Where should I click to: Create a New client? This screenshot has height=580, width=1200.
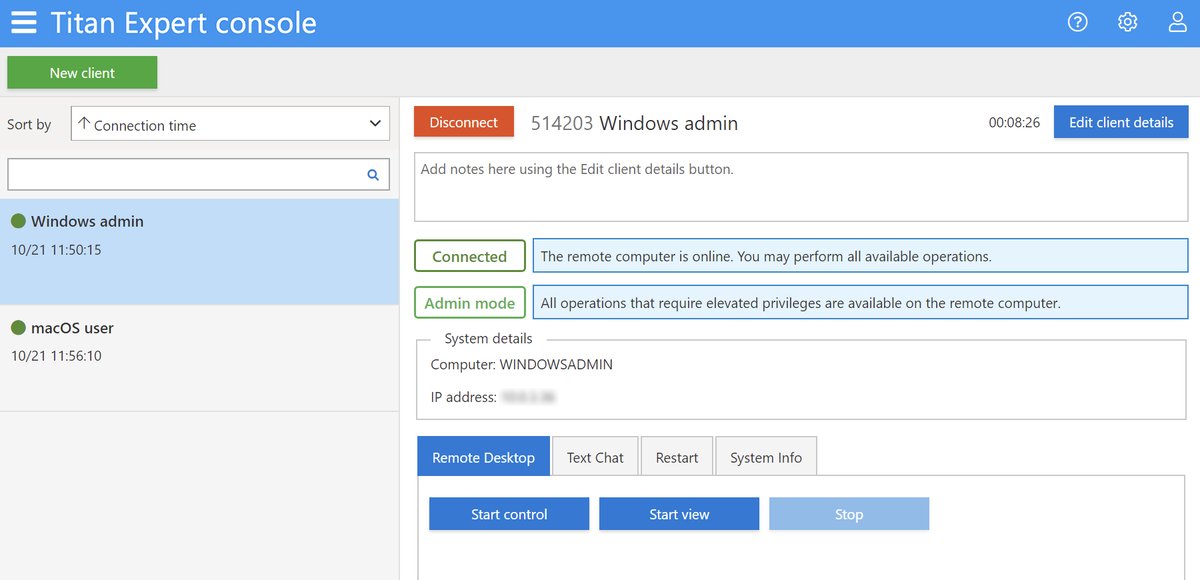[x=82, y=72]
